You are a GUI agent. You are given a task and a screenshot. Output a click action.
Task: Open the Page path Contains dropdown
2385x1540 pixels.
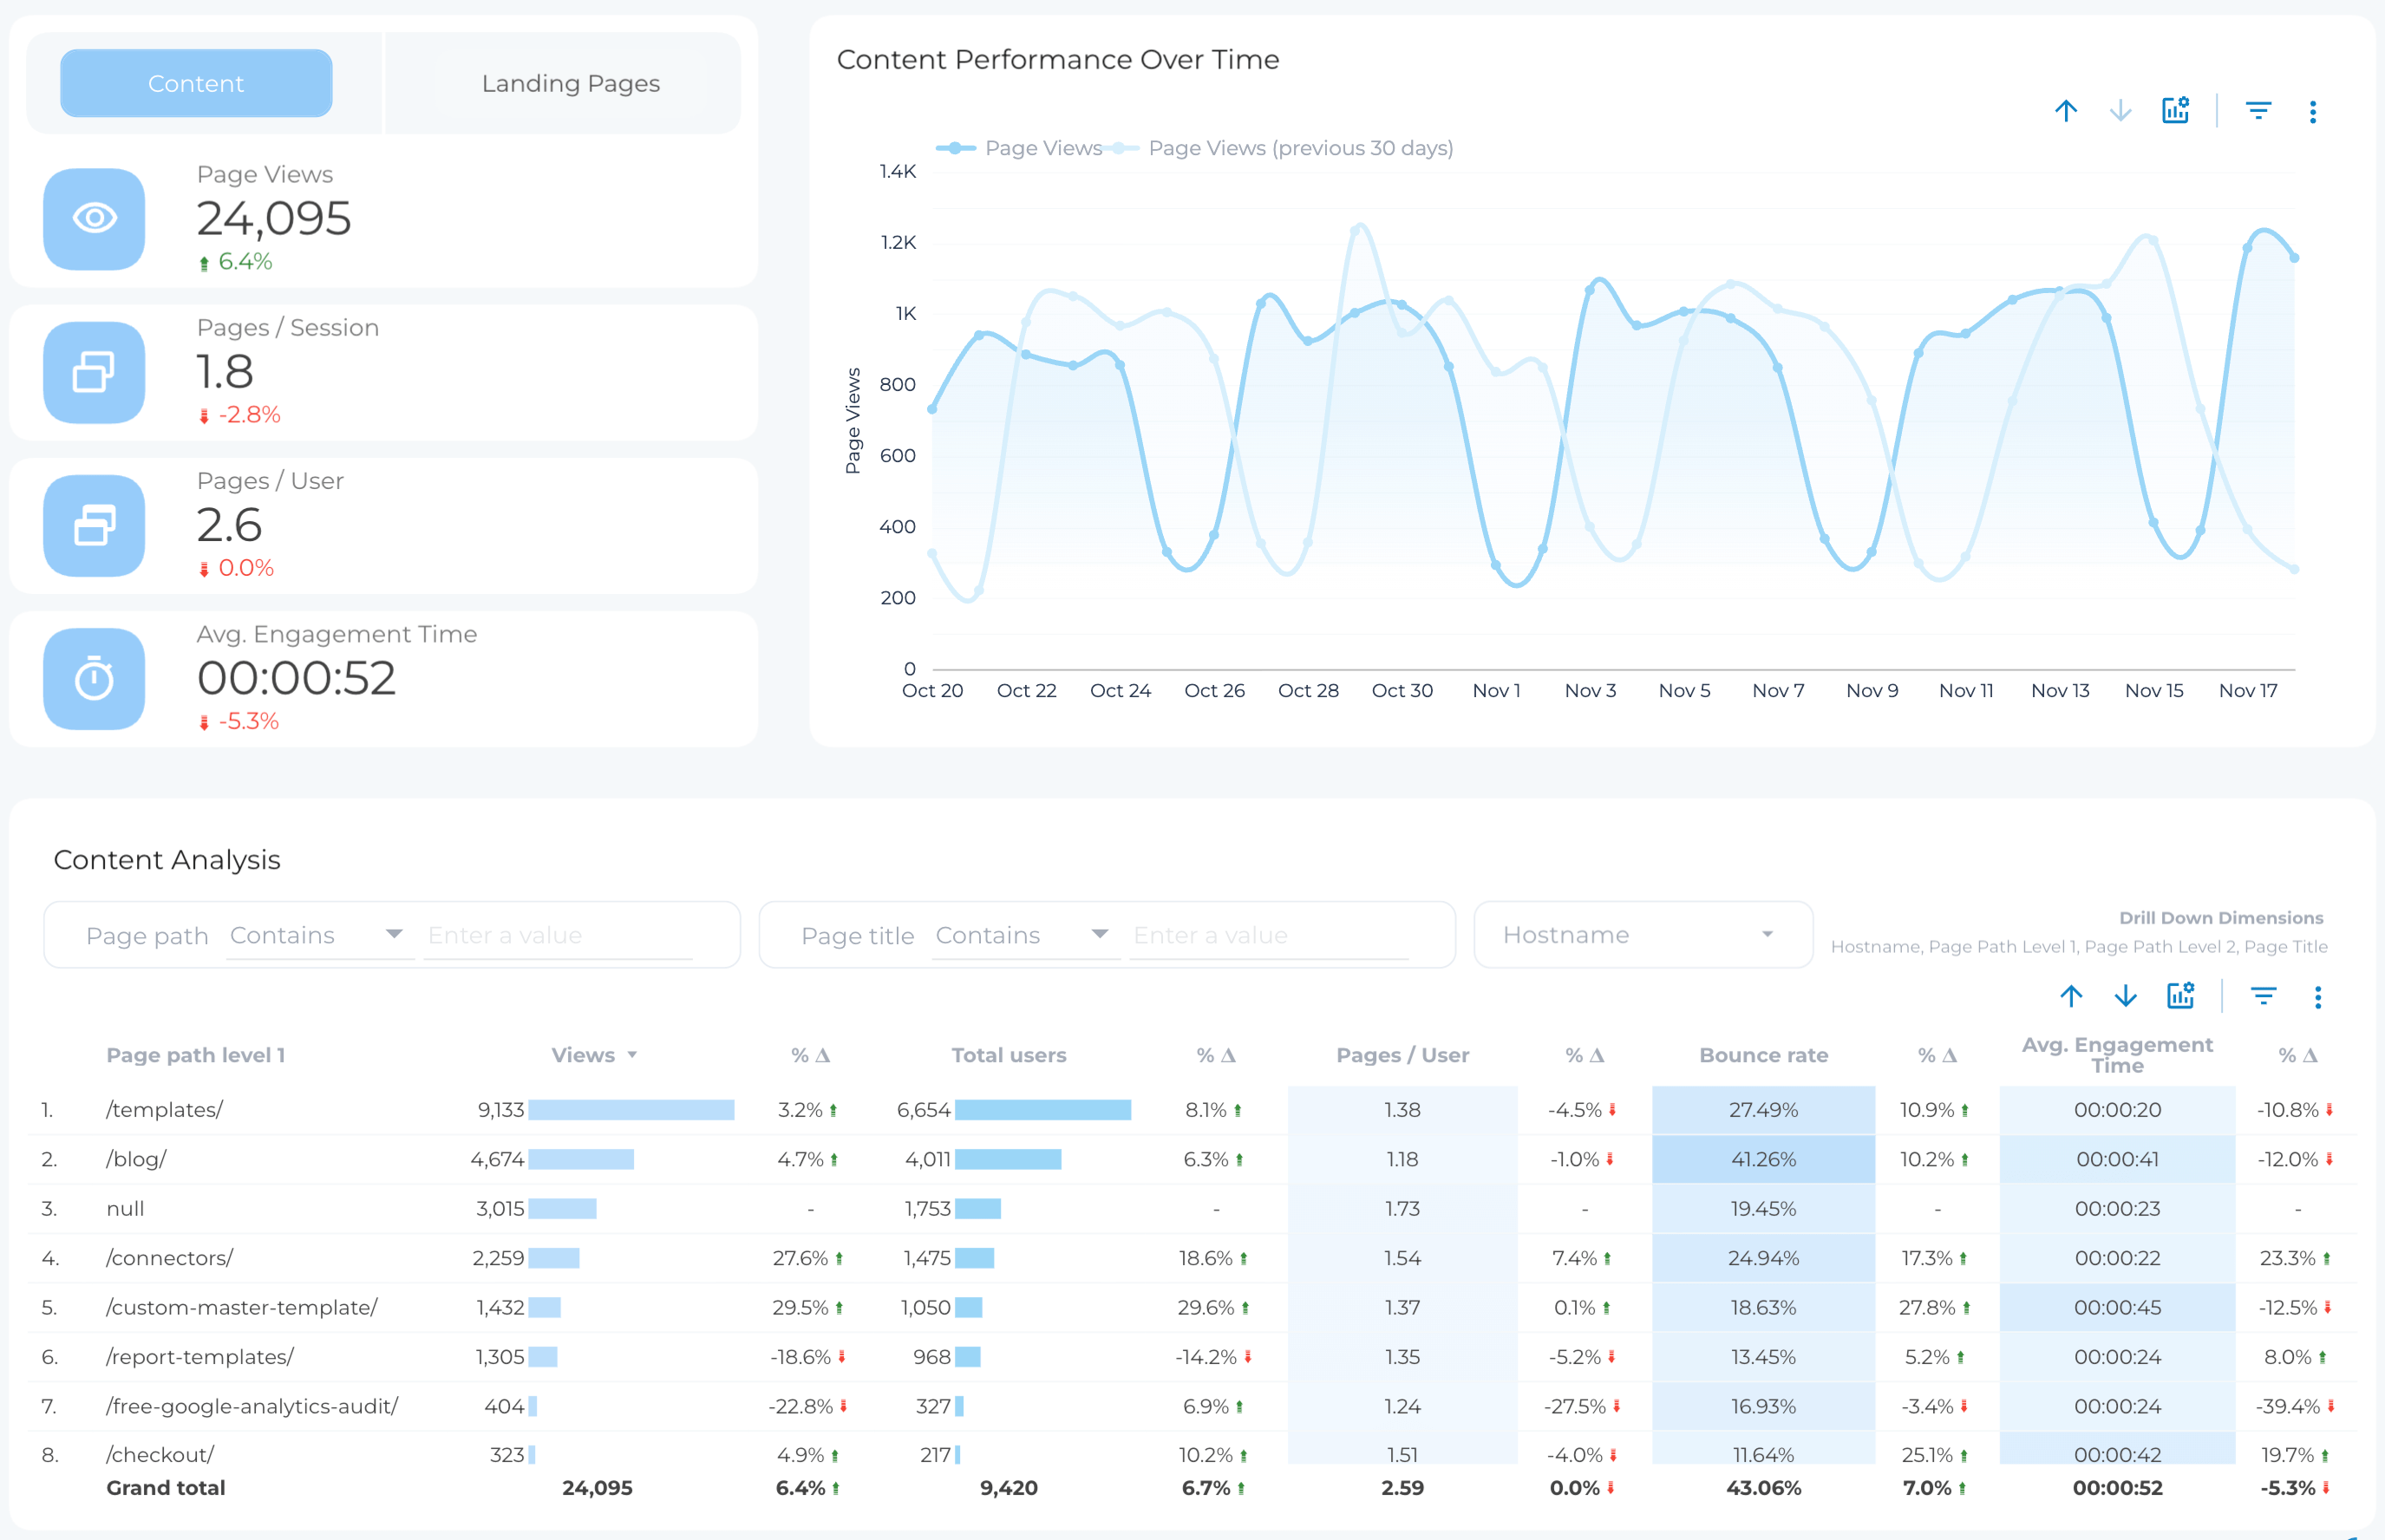393,934
